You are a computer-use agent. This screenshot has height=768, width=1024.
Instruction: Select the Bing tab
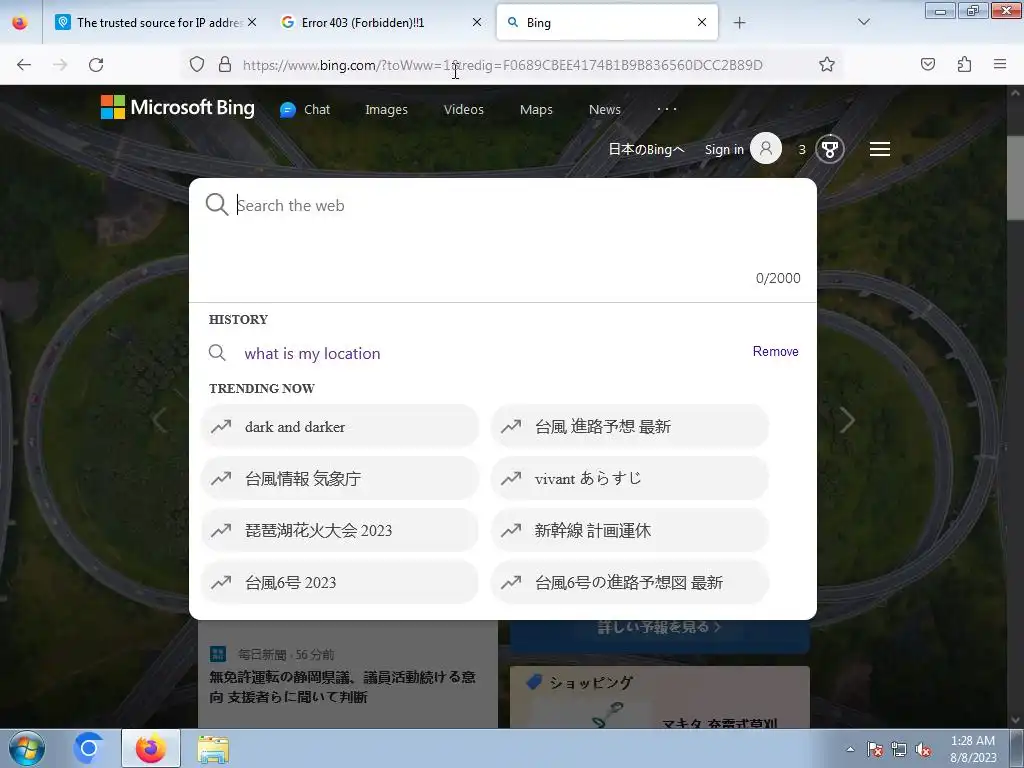click(x=607, y=22)
